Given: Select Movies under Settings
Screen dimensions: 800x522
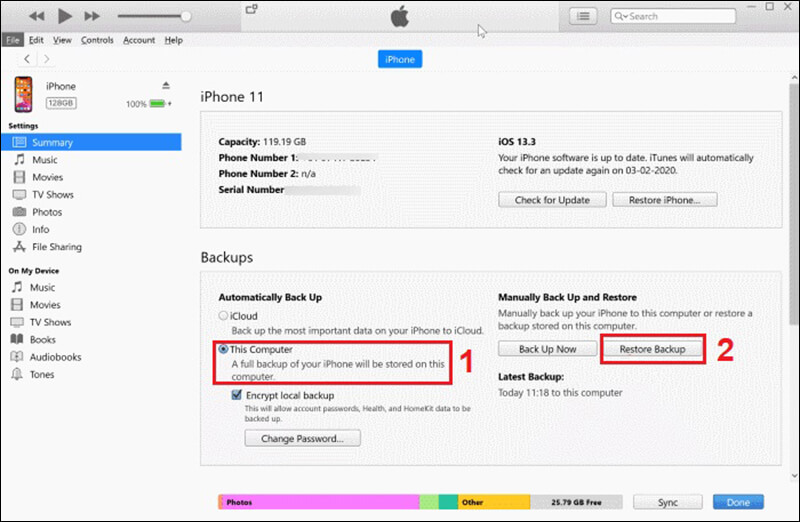Looking at the screenshot, I should tap(47, 177).
